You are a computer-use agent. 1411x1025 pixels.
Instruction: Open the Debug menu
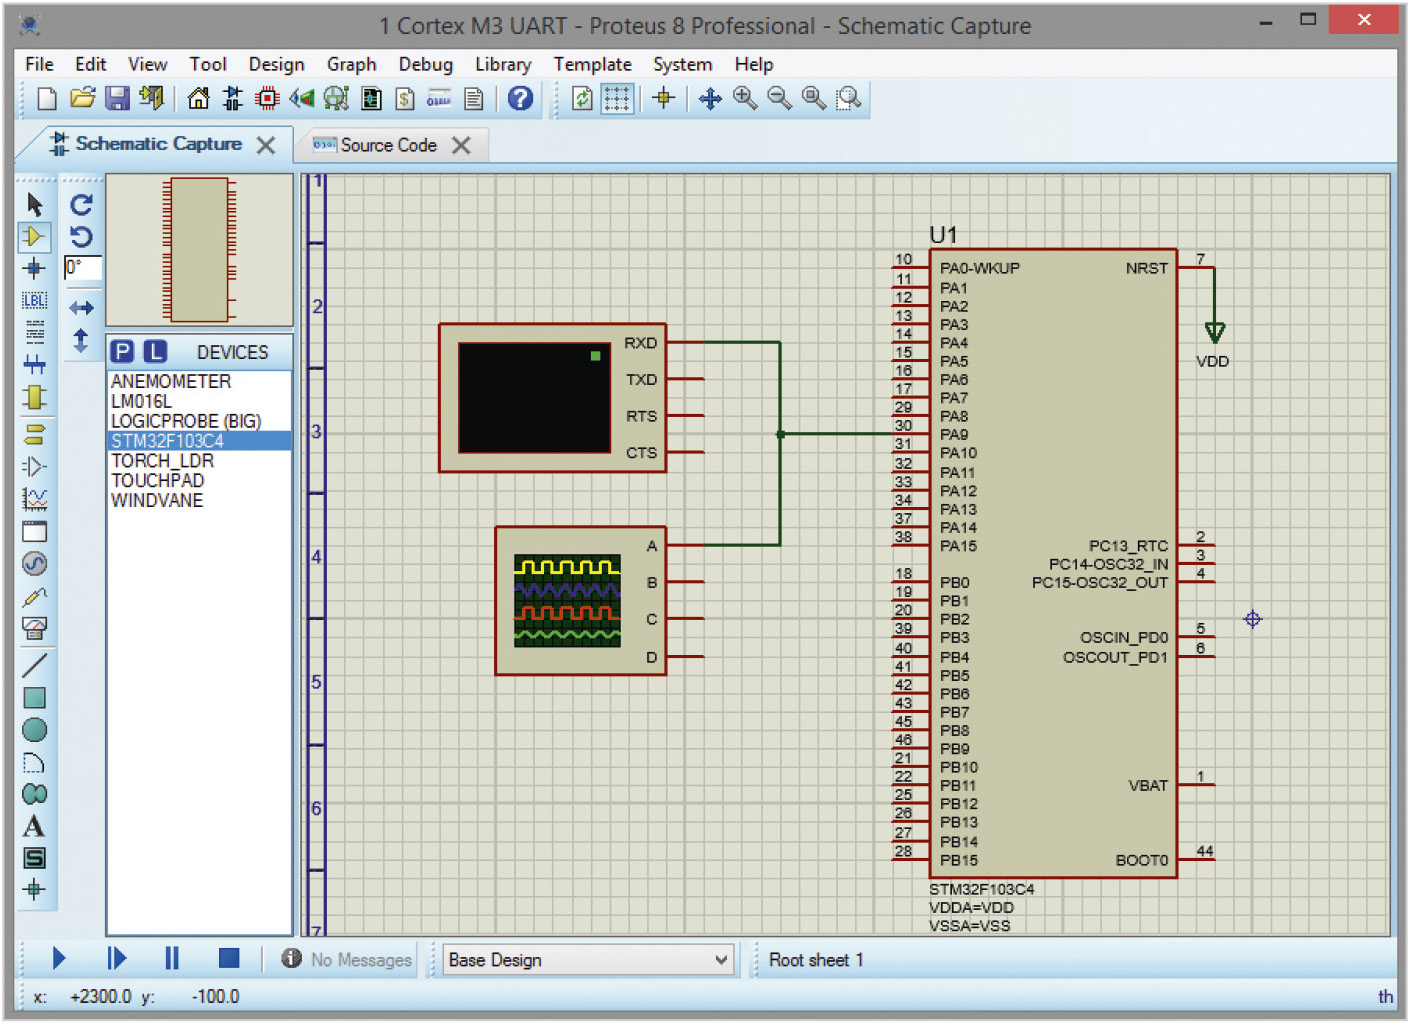tap(425, 64)
